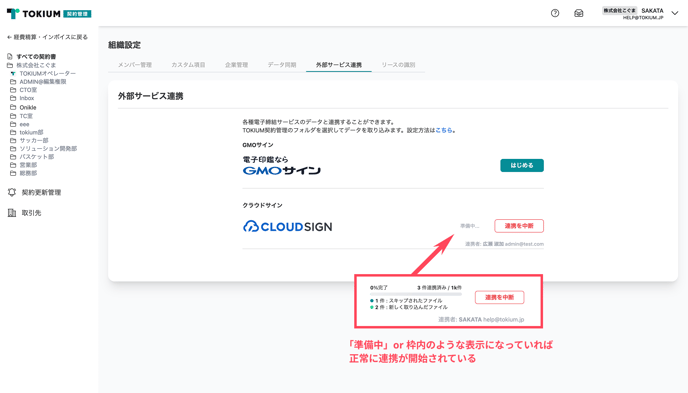Switch to the リースの識別 tab
This screenshot has height=393, width=688.
coord(398,65)
